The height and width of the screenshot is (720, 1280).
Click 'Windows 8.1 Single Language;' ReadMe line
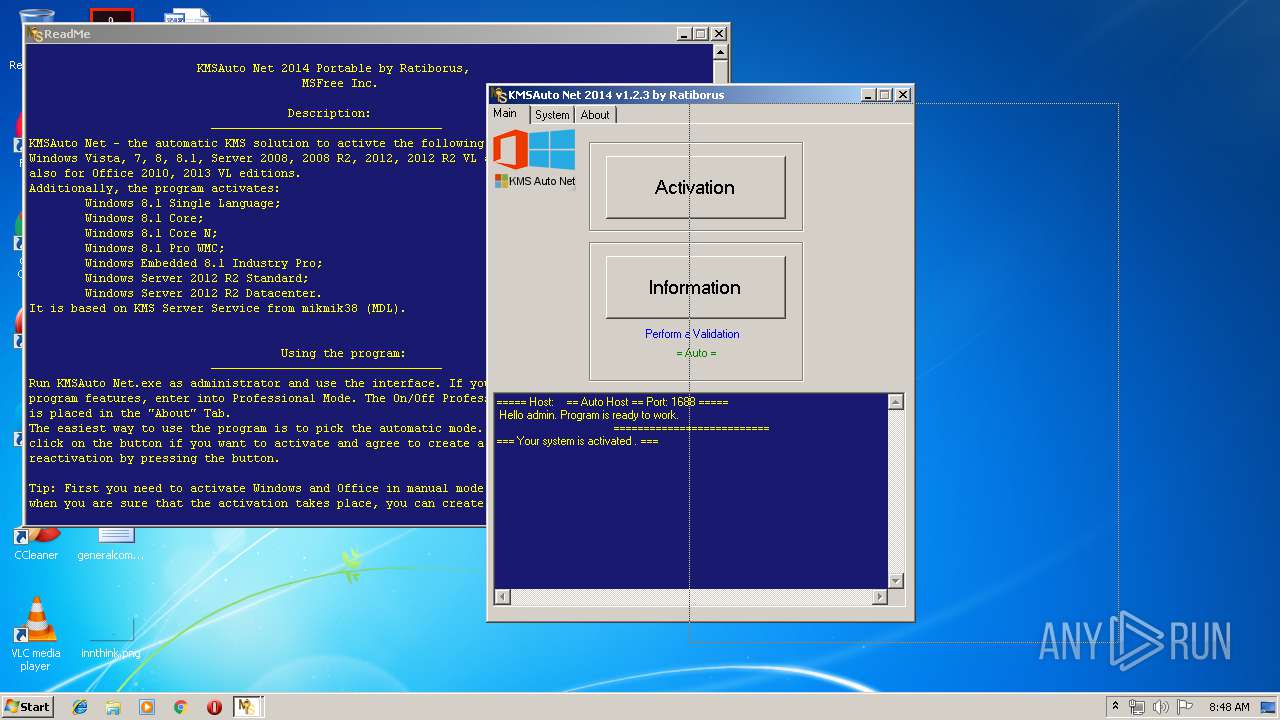183,203
